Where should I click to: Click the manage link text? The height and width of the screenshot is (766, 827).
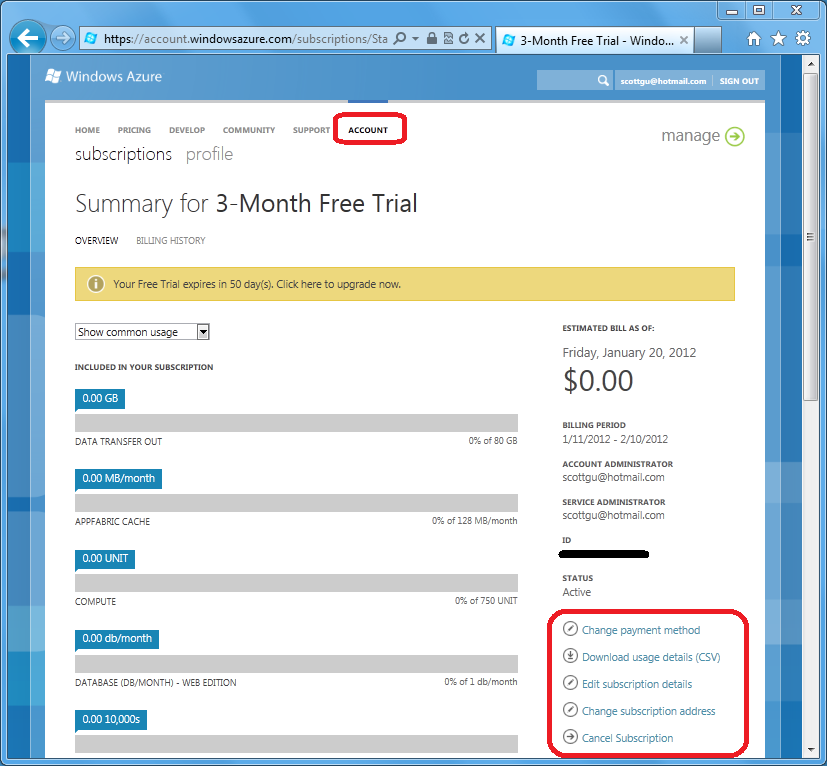(690, 136)
